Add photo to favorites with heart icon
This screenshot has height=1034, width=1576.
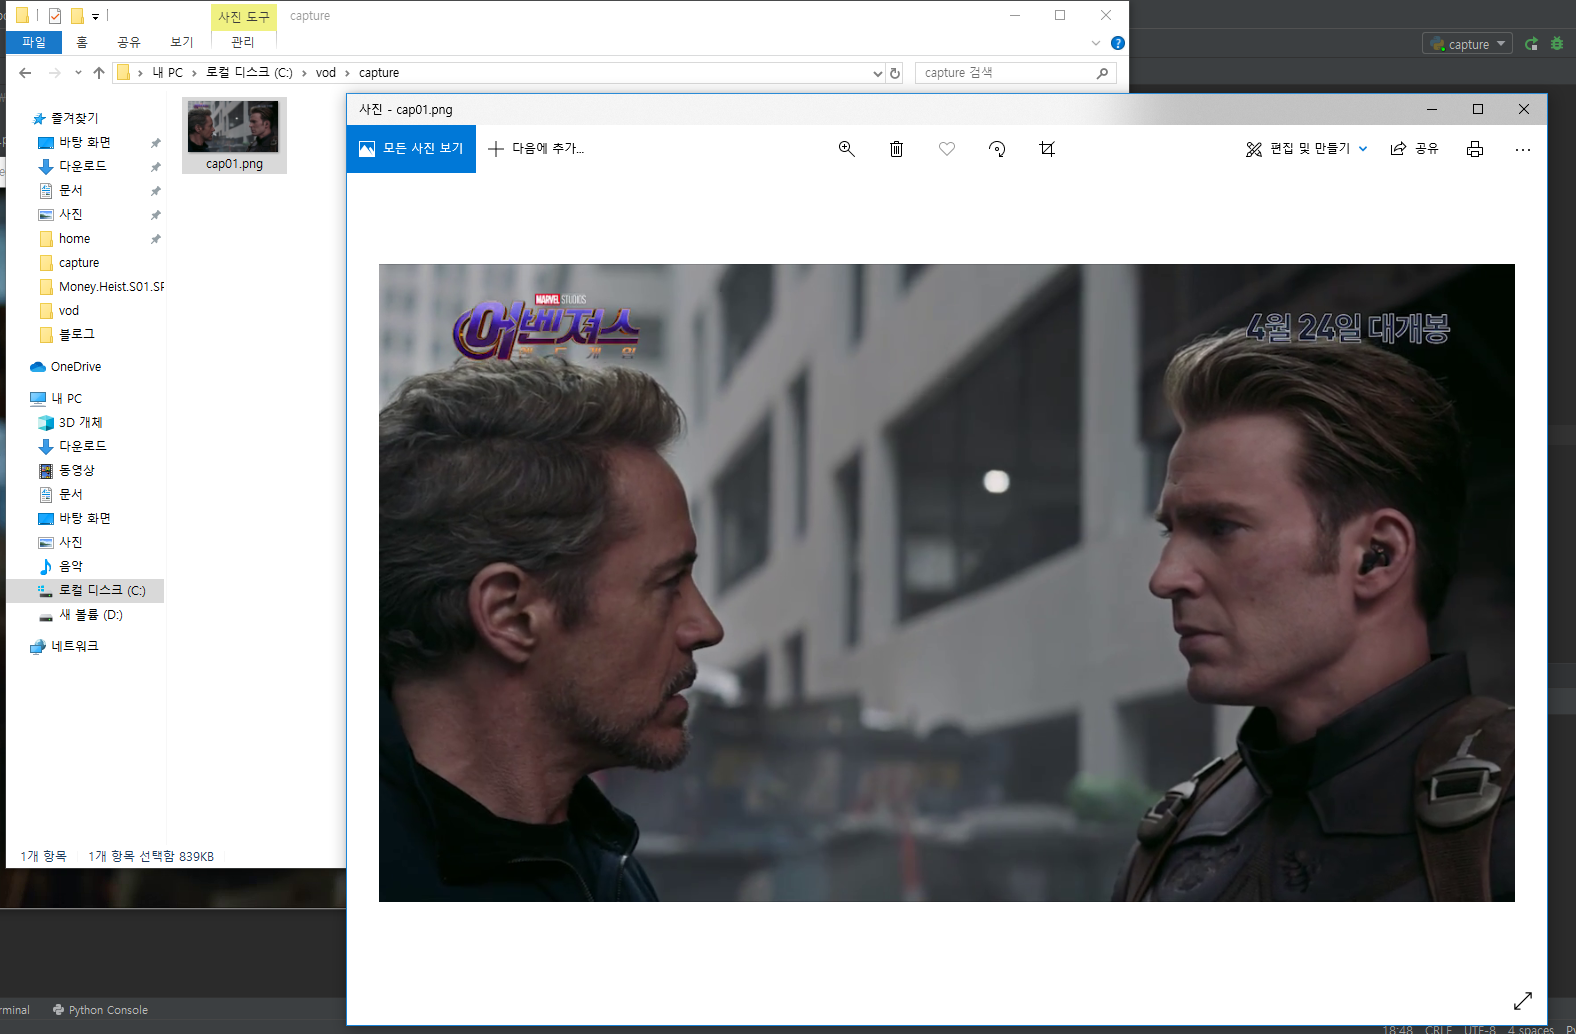point(947,149)
